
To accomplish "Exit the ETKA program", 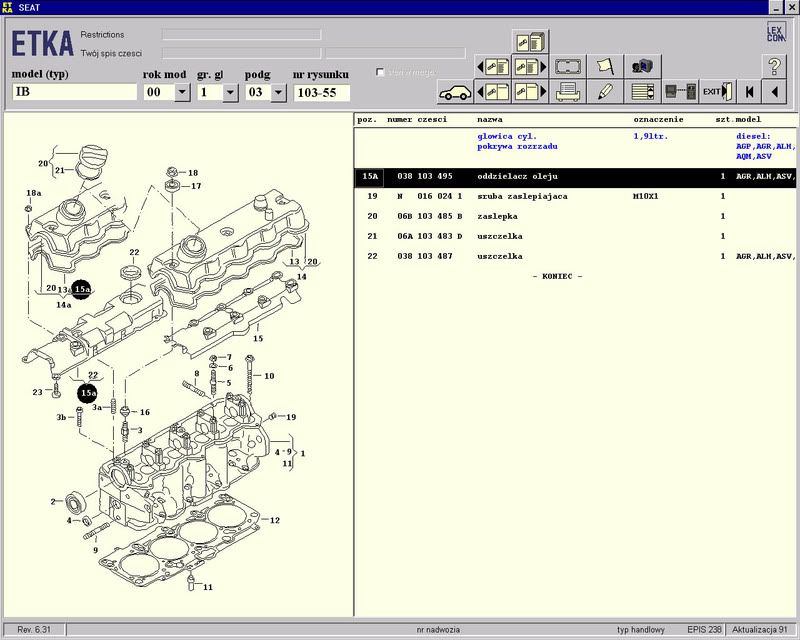I will (718, 92).
